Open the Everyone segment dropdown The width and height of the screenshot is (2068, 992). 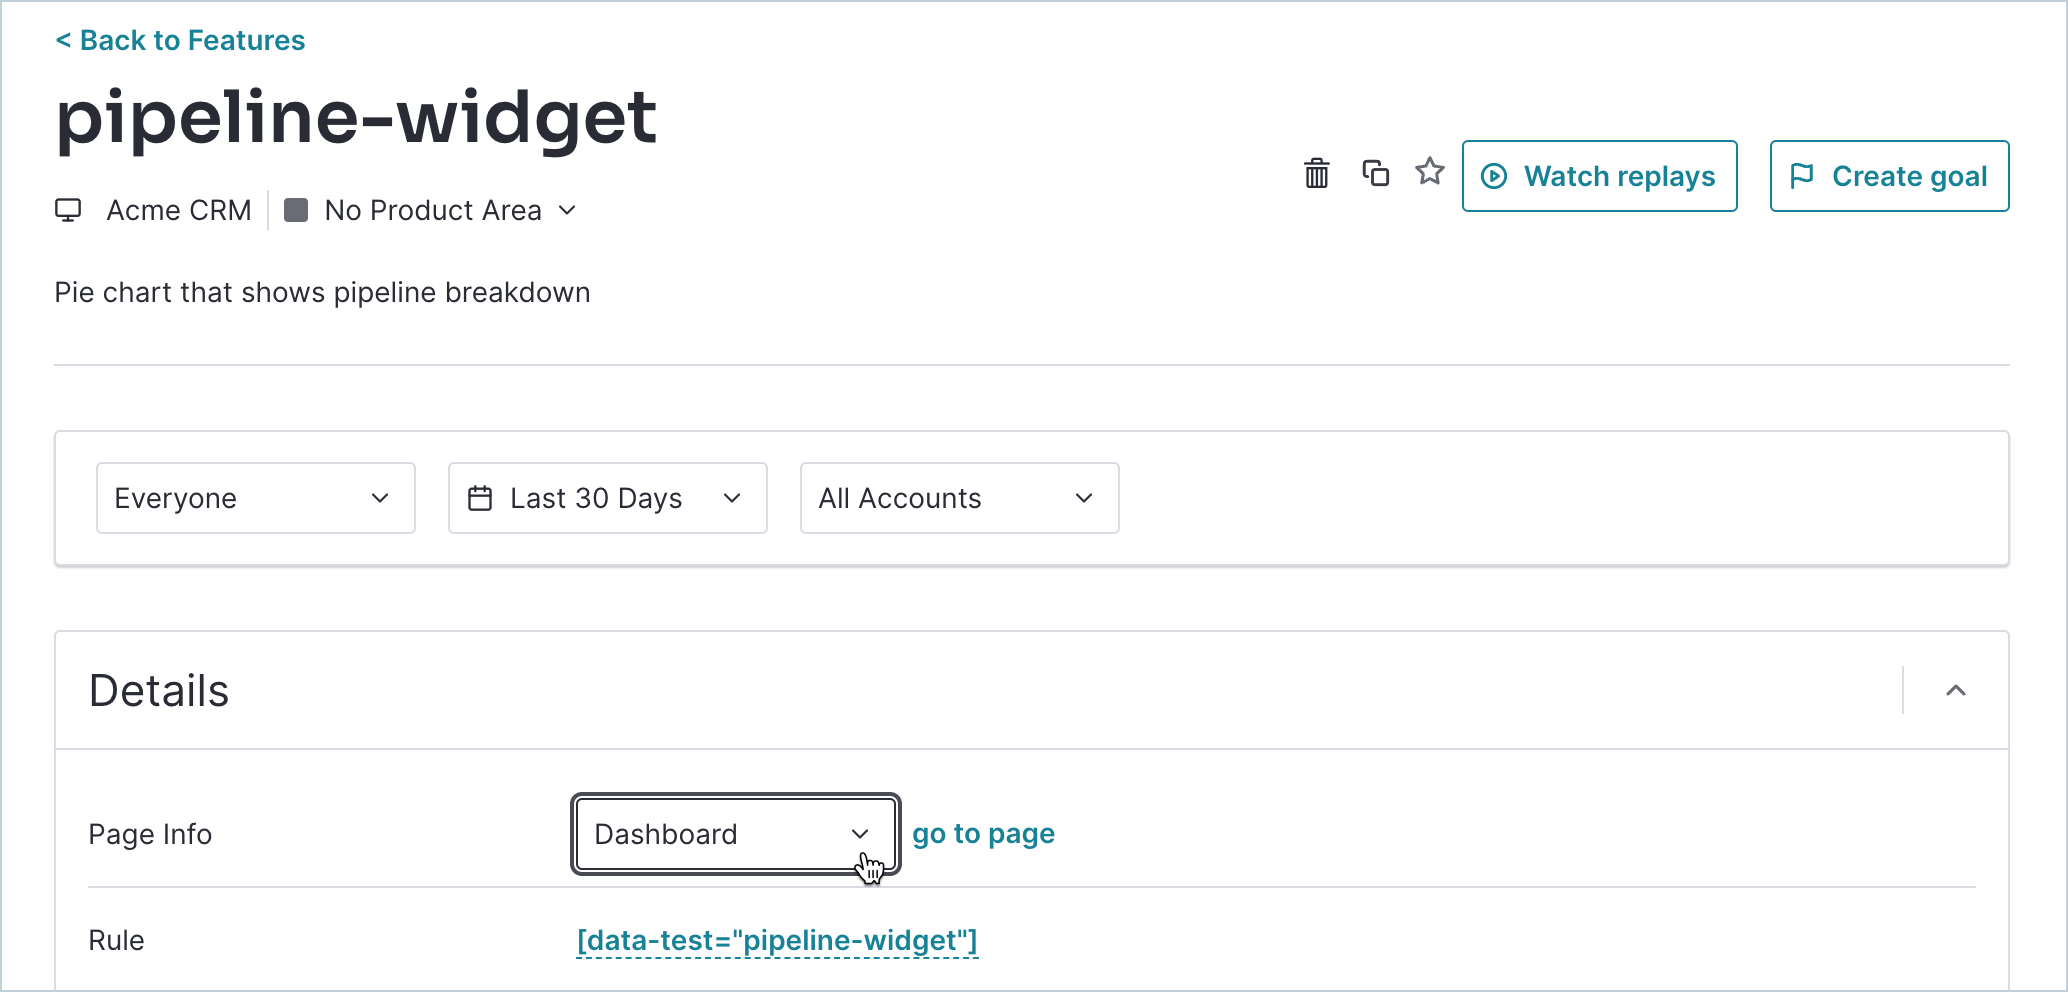click(256, 498)
